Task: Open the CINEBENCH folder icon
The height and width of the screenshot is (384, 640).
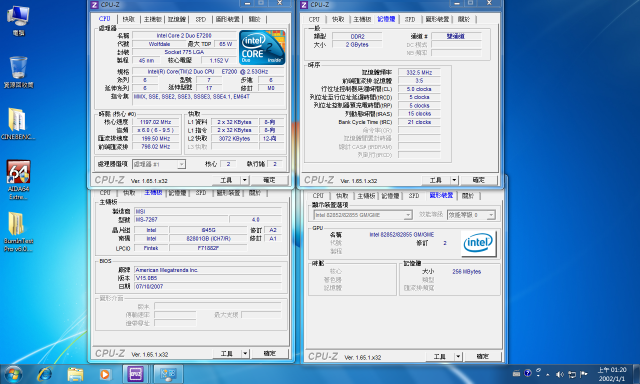Action: [x=18, y=124]
